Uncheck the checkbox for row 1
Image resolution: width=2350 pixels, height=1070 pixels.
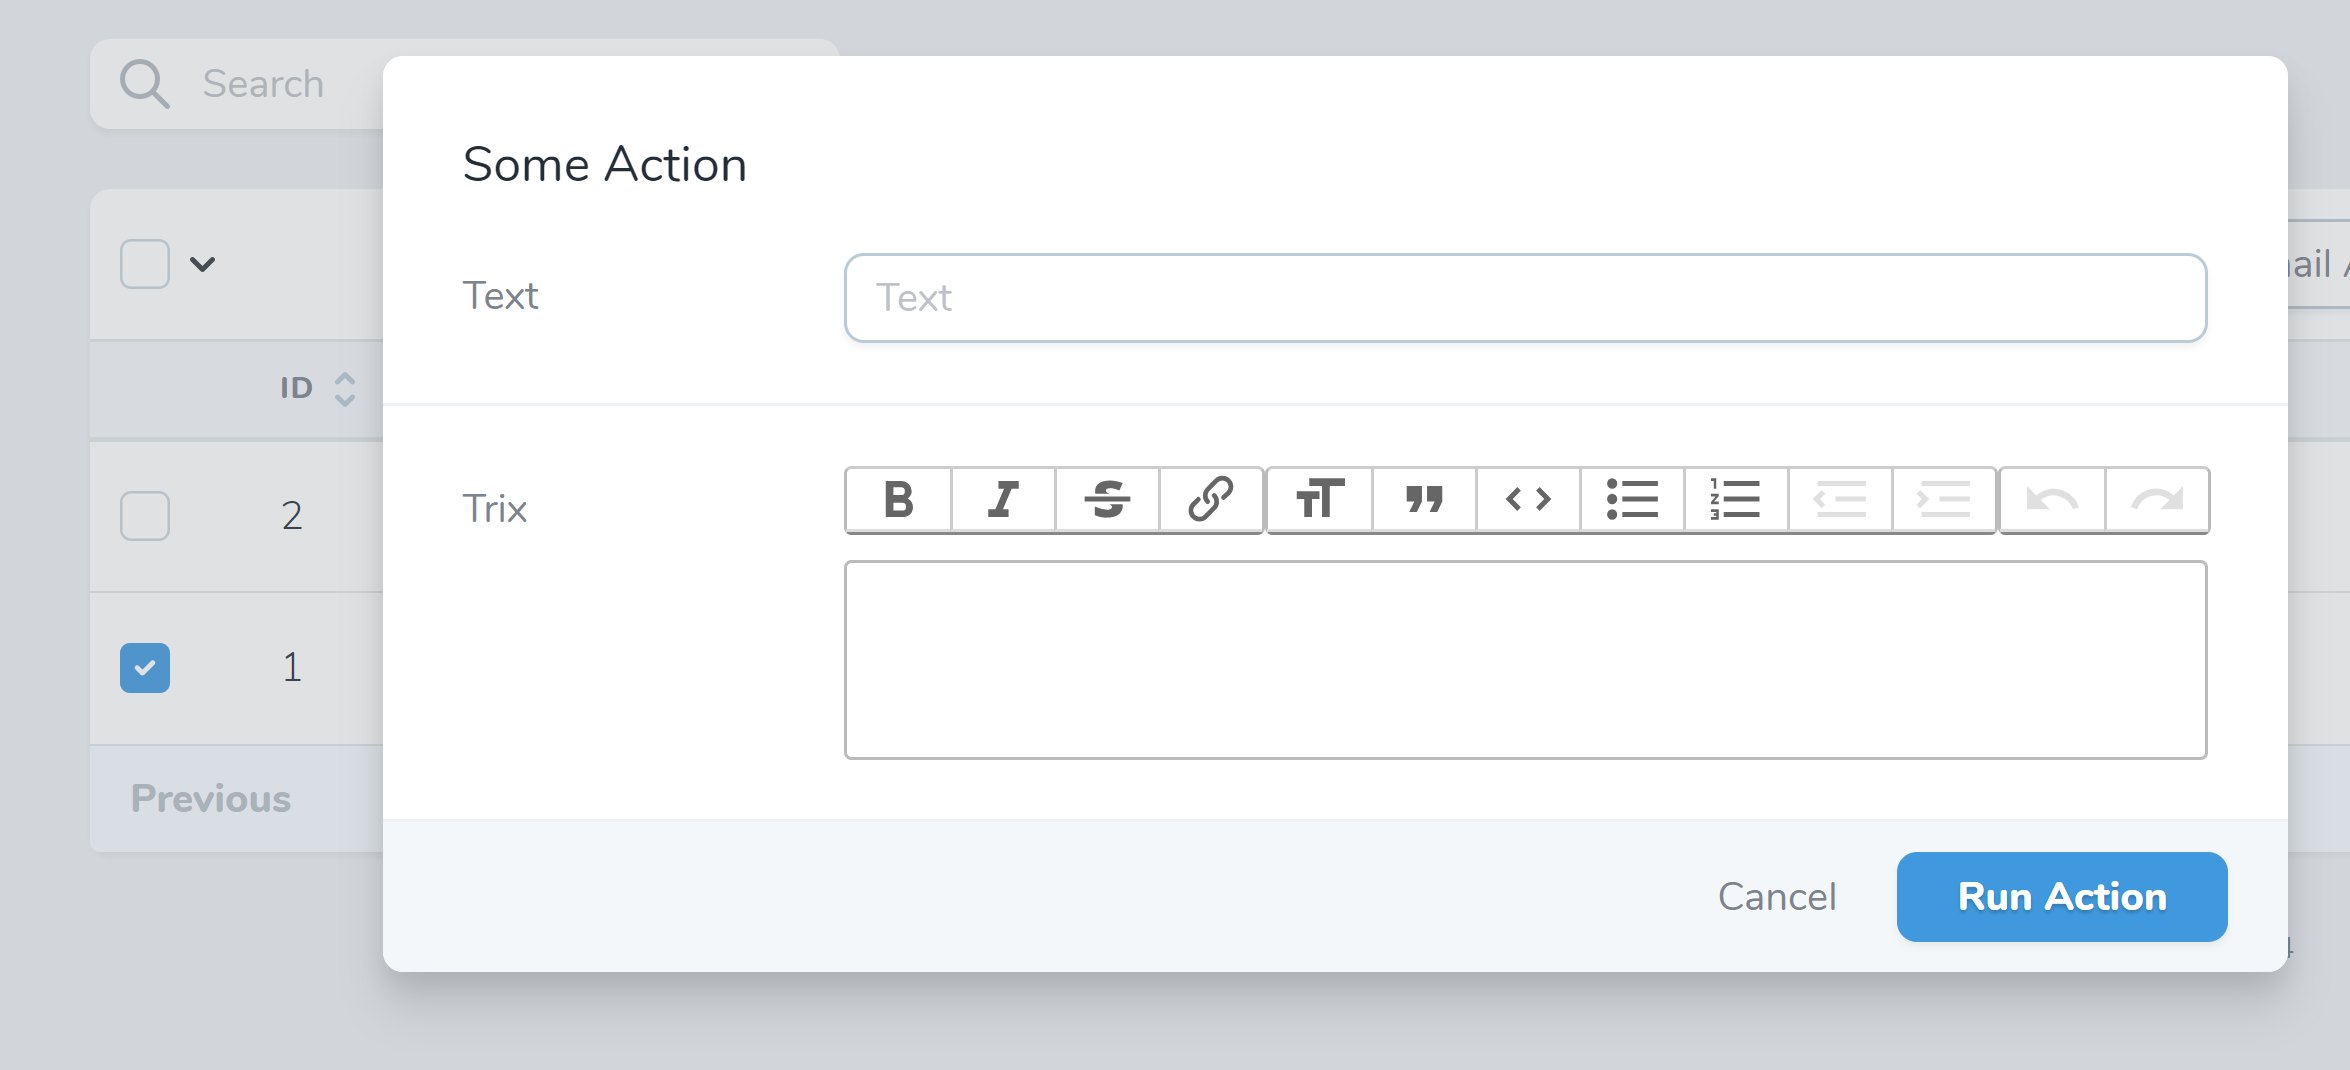145,668
